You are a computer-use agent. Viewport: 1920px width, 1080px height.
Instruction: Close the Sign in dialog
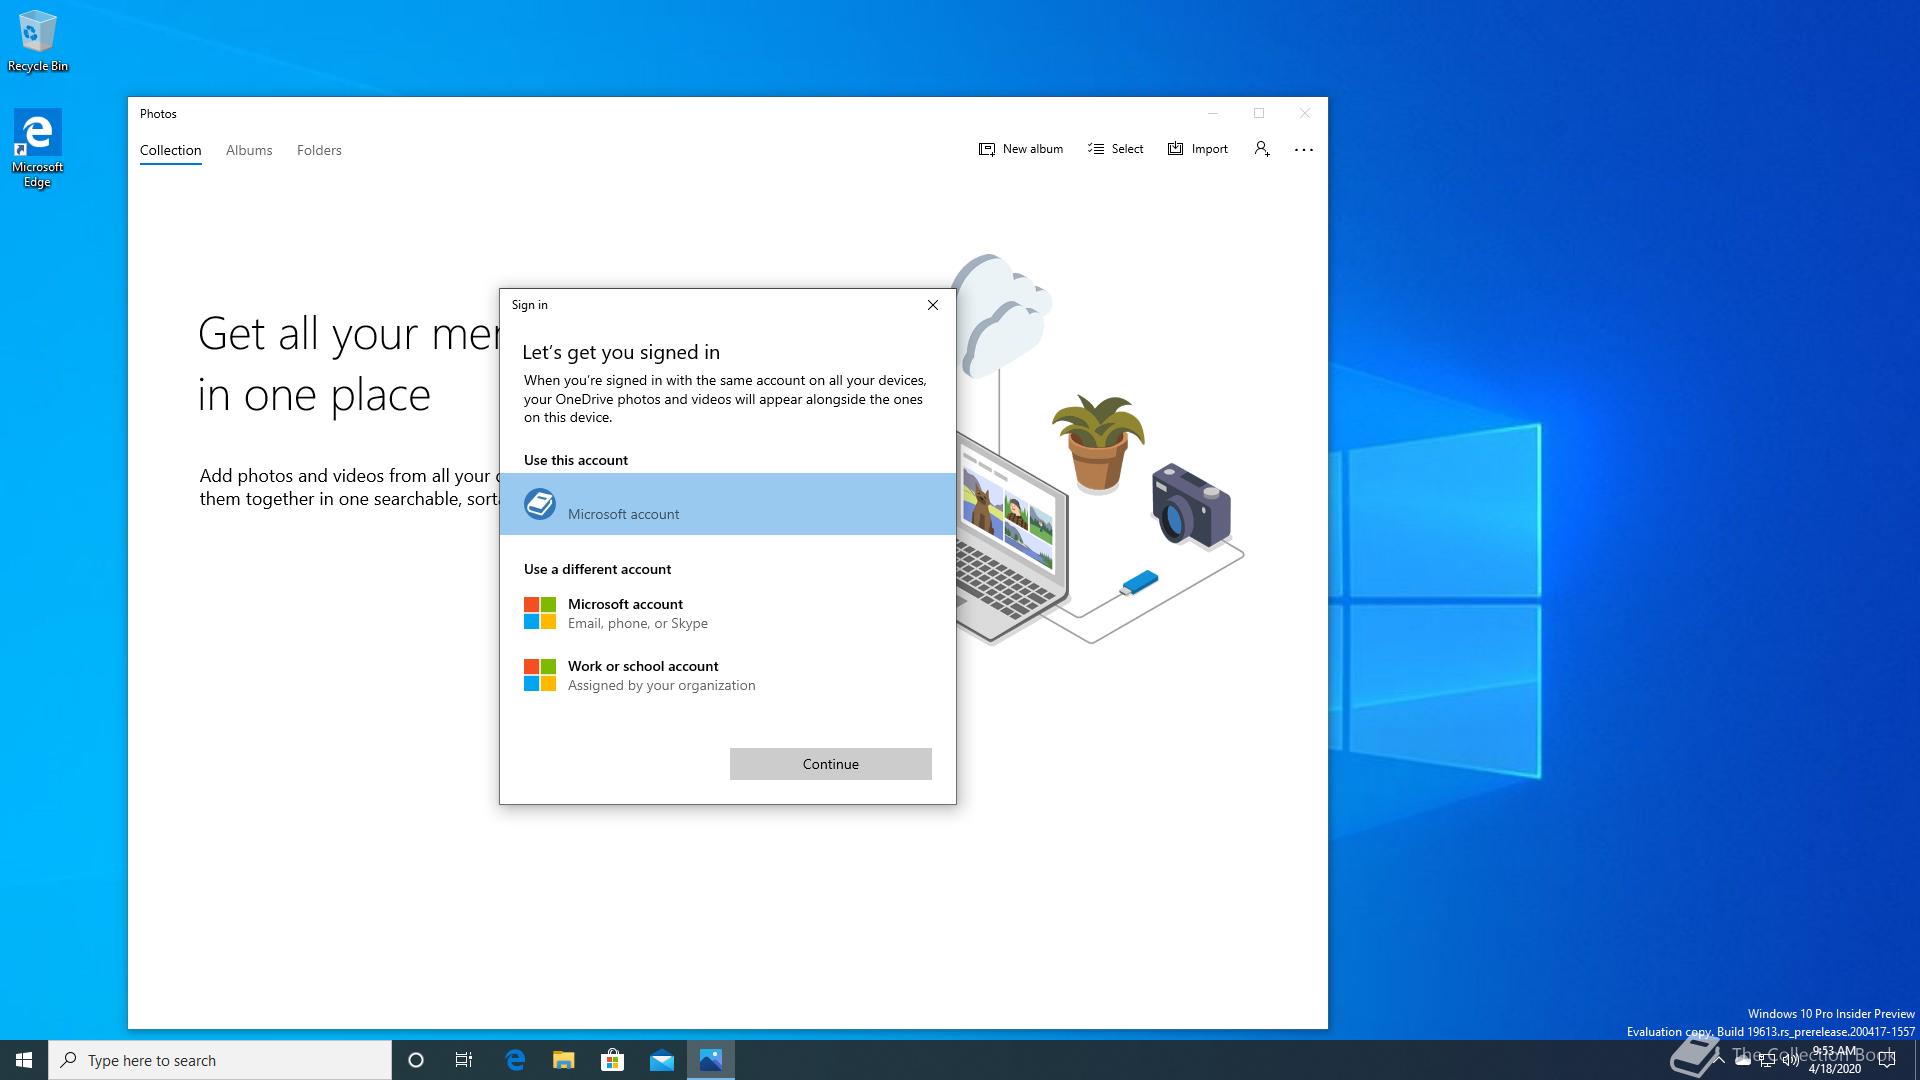[x=933, y=305]
